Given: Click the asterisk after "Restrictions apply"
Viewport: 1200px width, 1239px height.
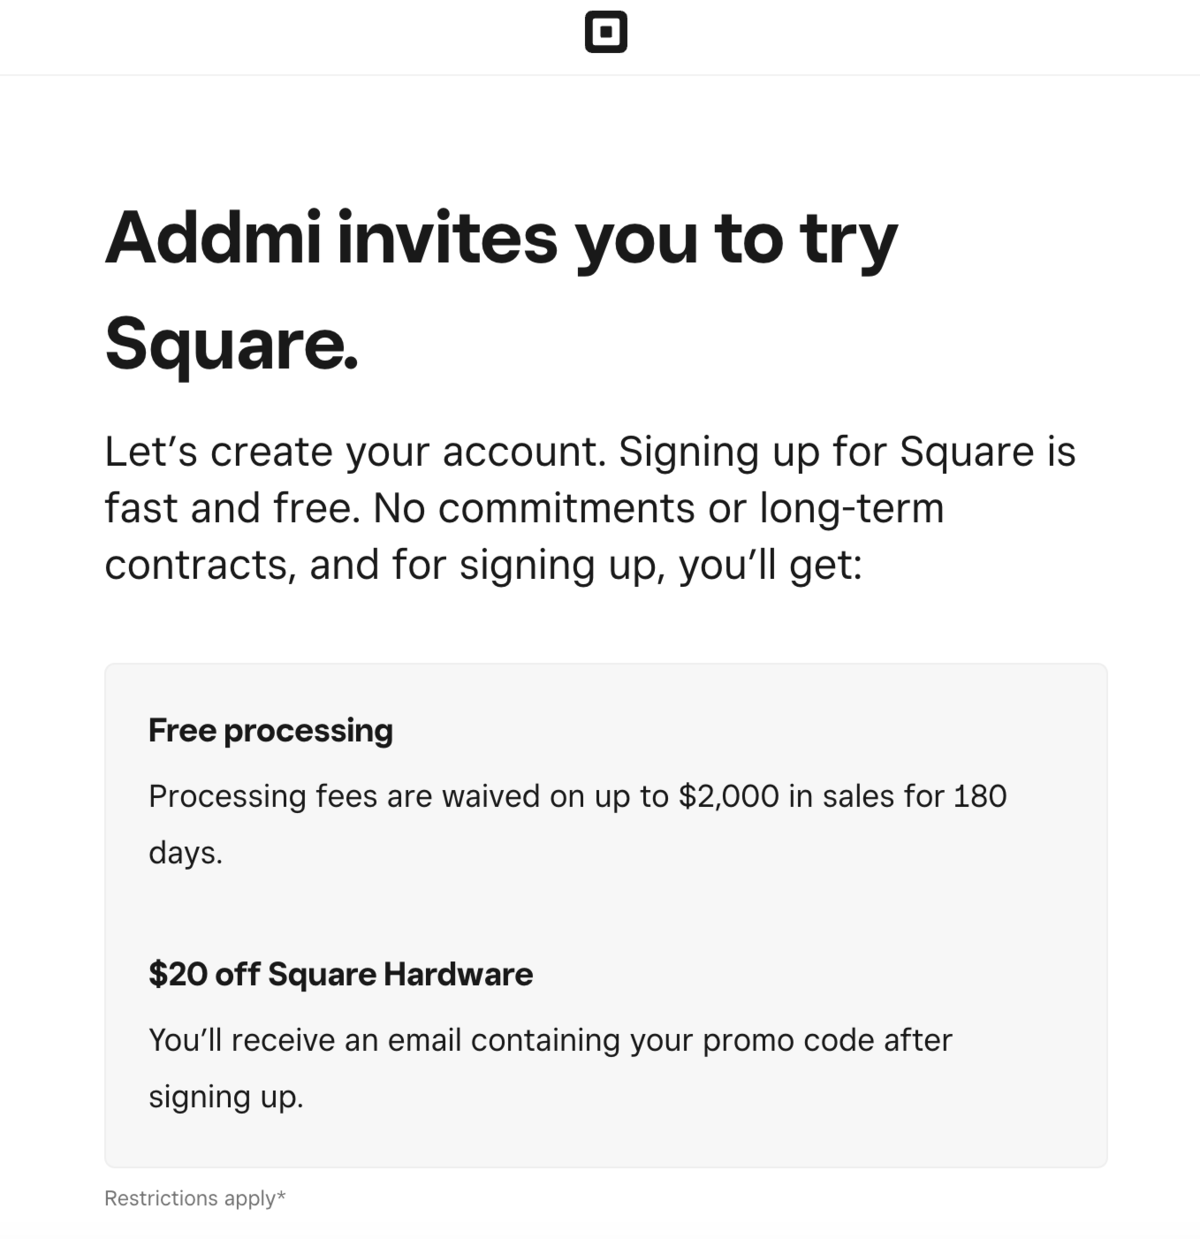Looking at the screenshot, I should [282, 1195].
